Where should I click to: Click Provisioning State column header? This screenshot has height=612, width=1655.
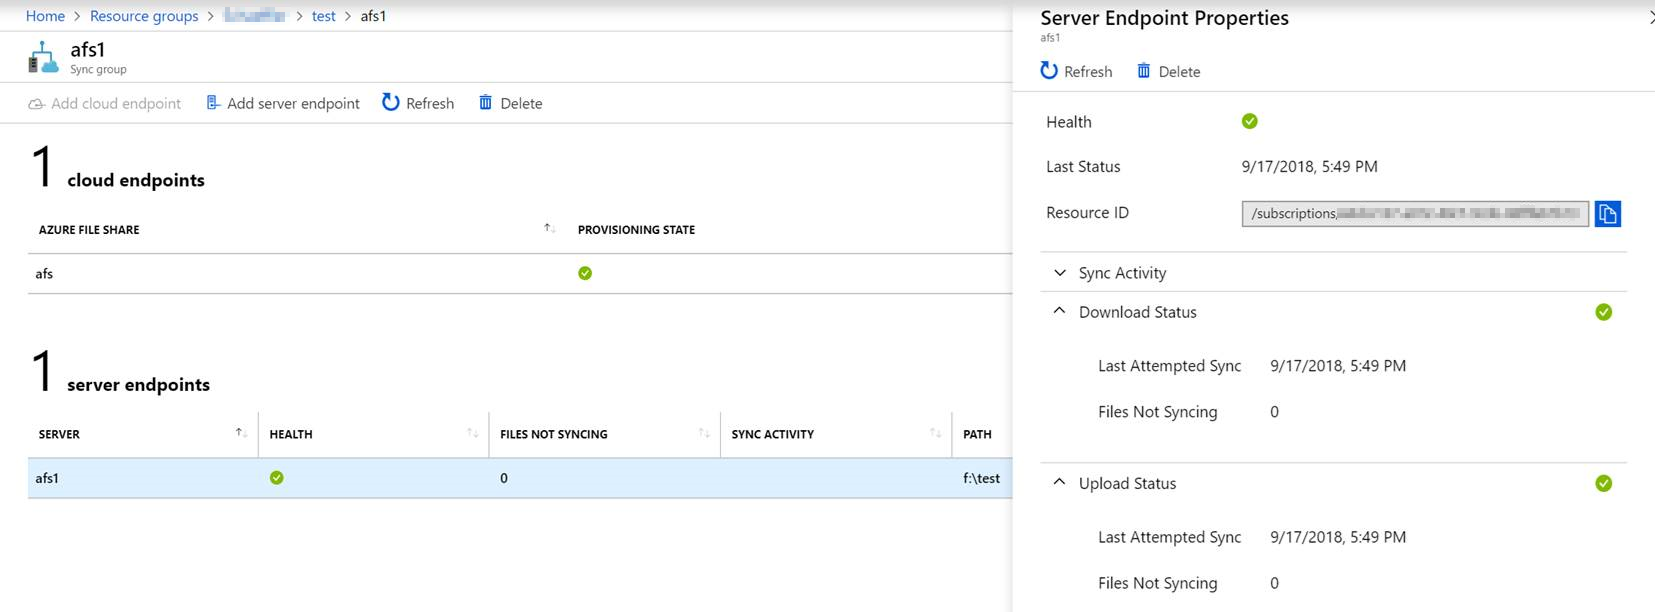pyautogui.click(x=636, y=230)
